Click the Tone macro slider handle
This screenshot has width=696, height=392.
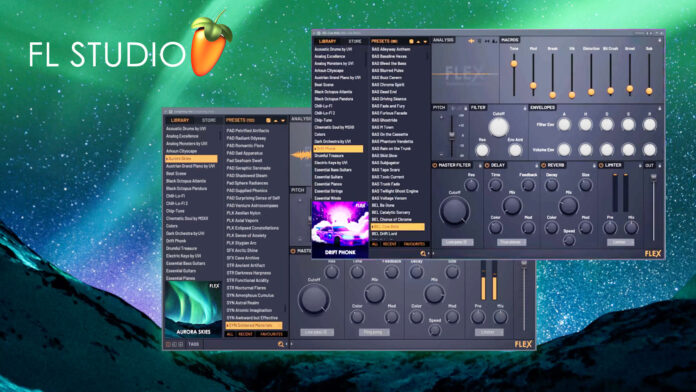pyautogui.click(x=514, y=63)
